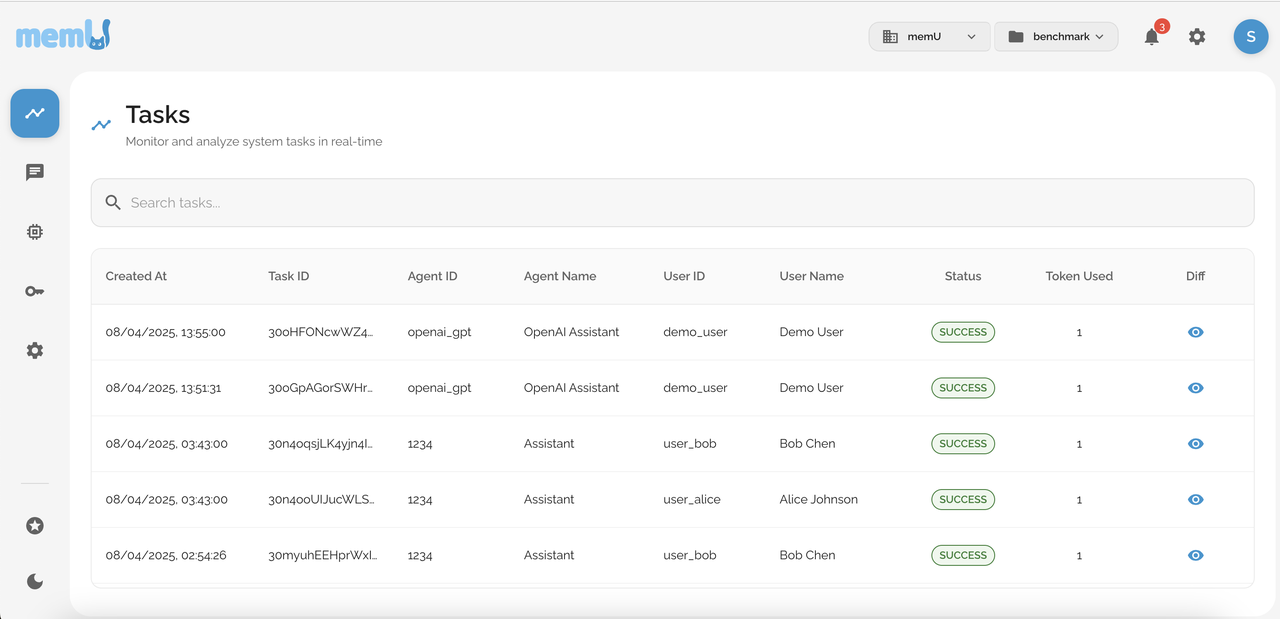The width and height of the screenshot is (1280, 619).
Task: Show diff for the first OpenAI Assistant task
Action: pos(1195,331)
